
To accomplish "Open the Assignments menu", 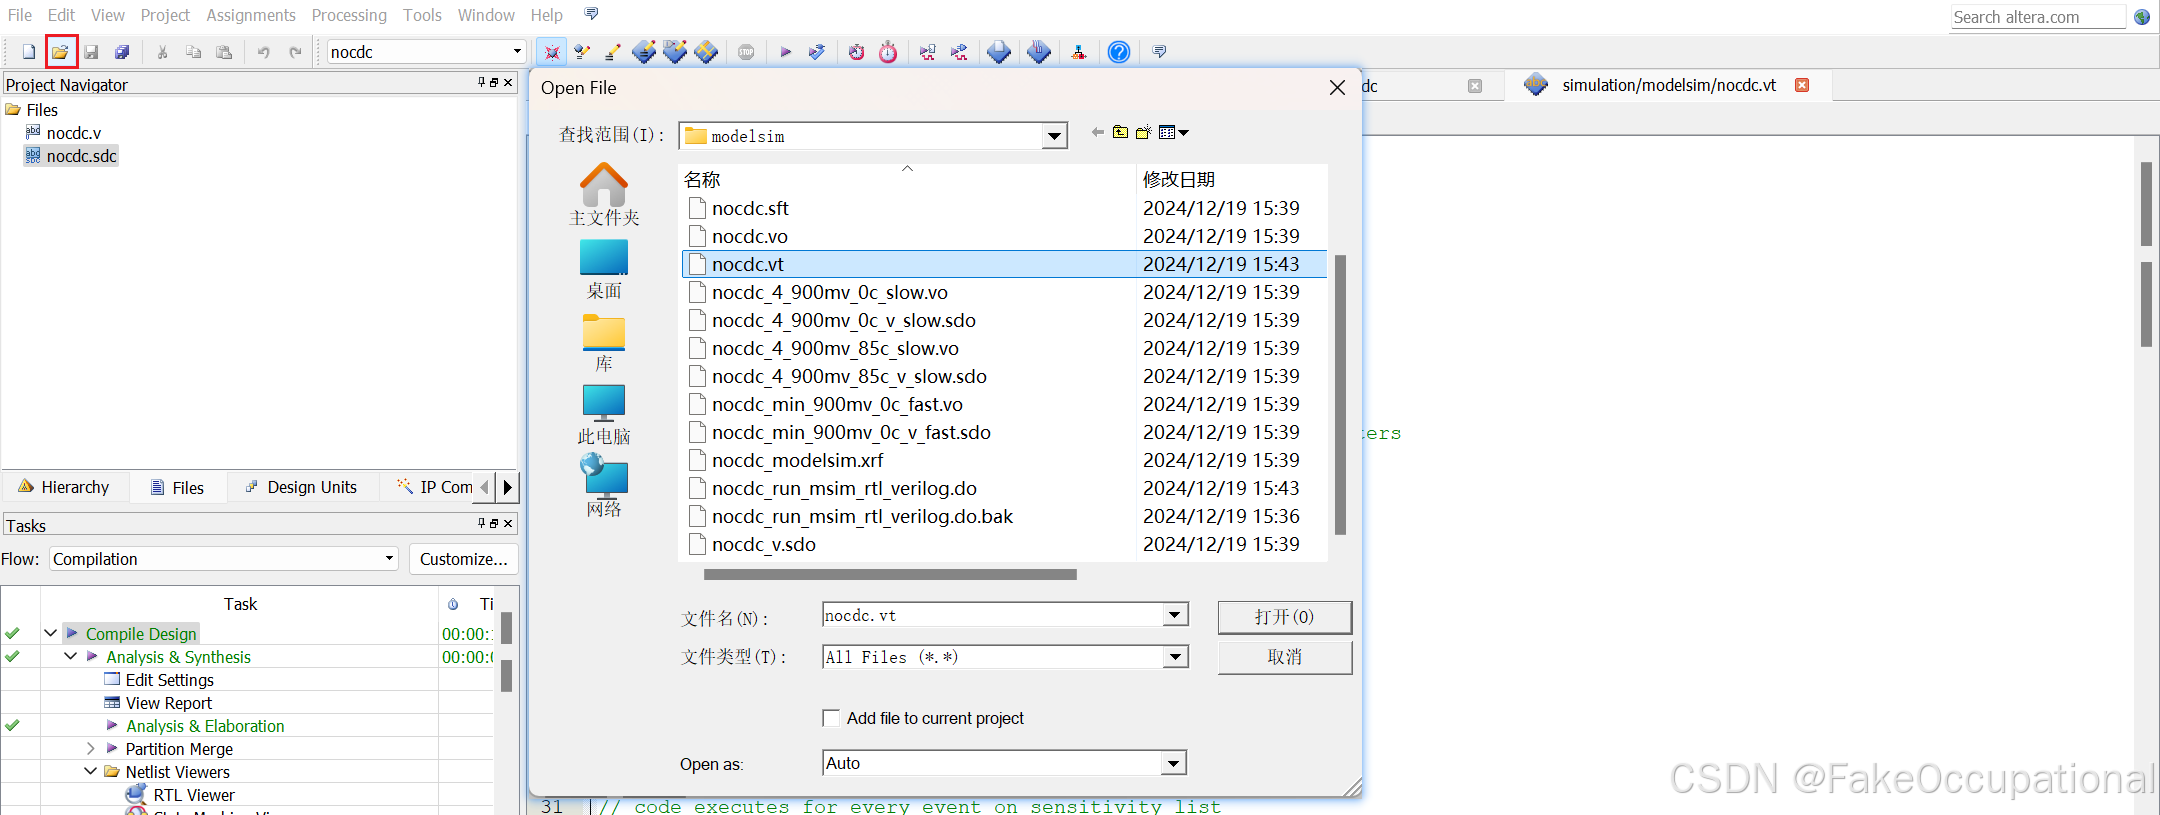I will pyautogui.click(x=251, y=15).
